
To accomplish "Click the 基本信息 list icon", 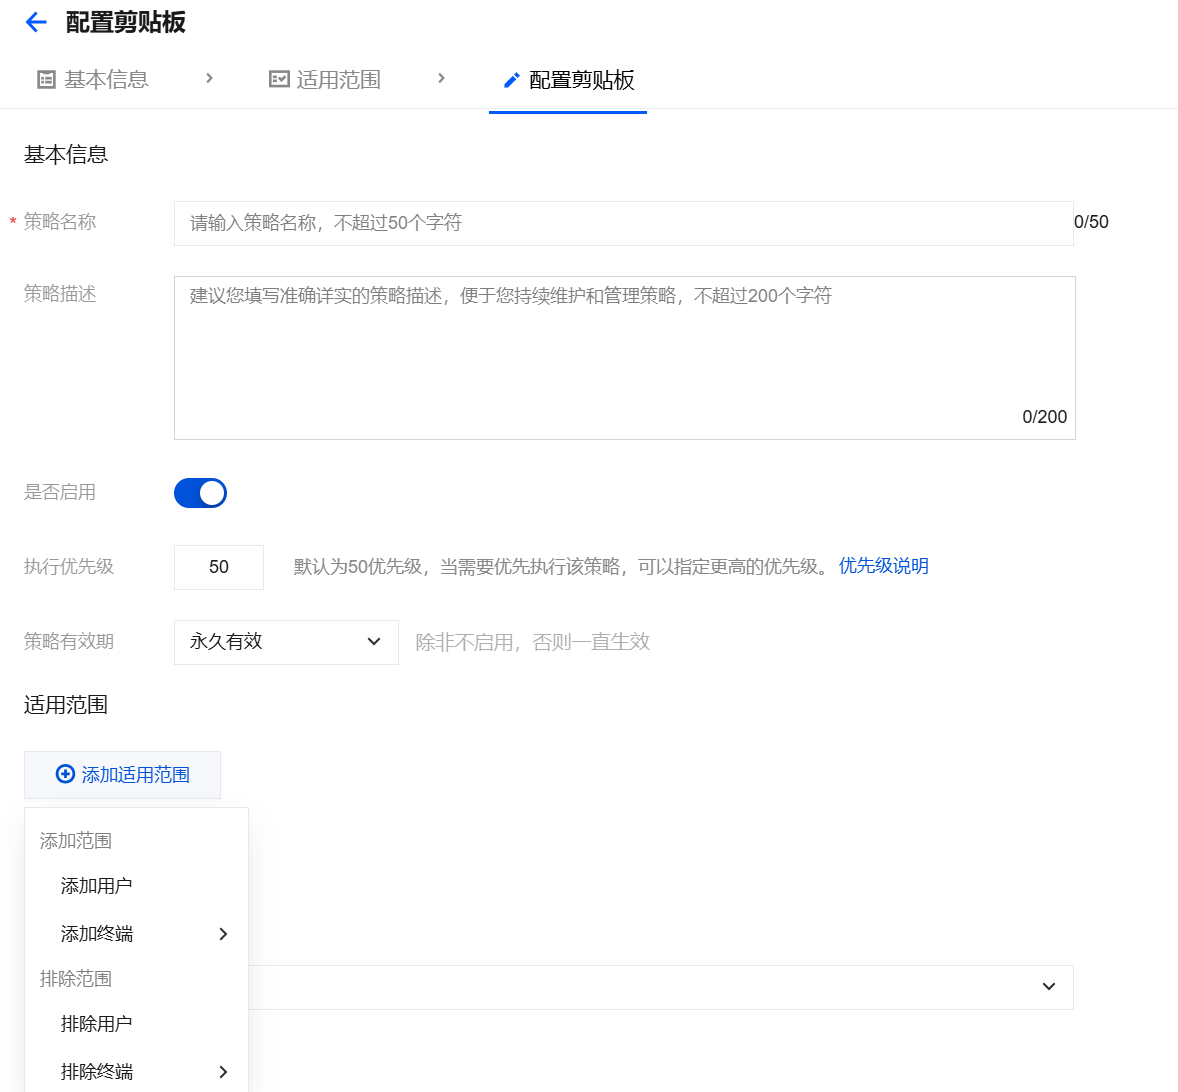I will [x=47, y=80].
